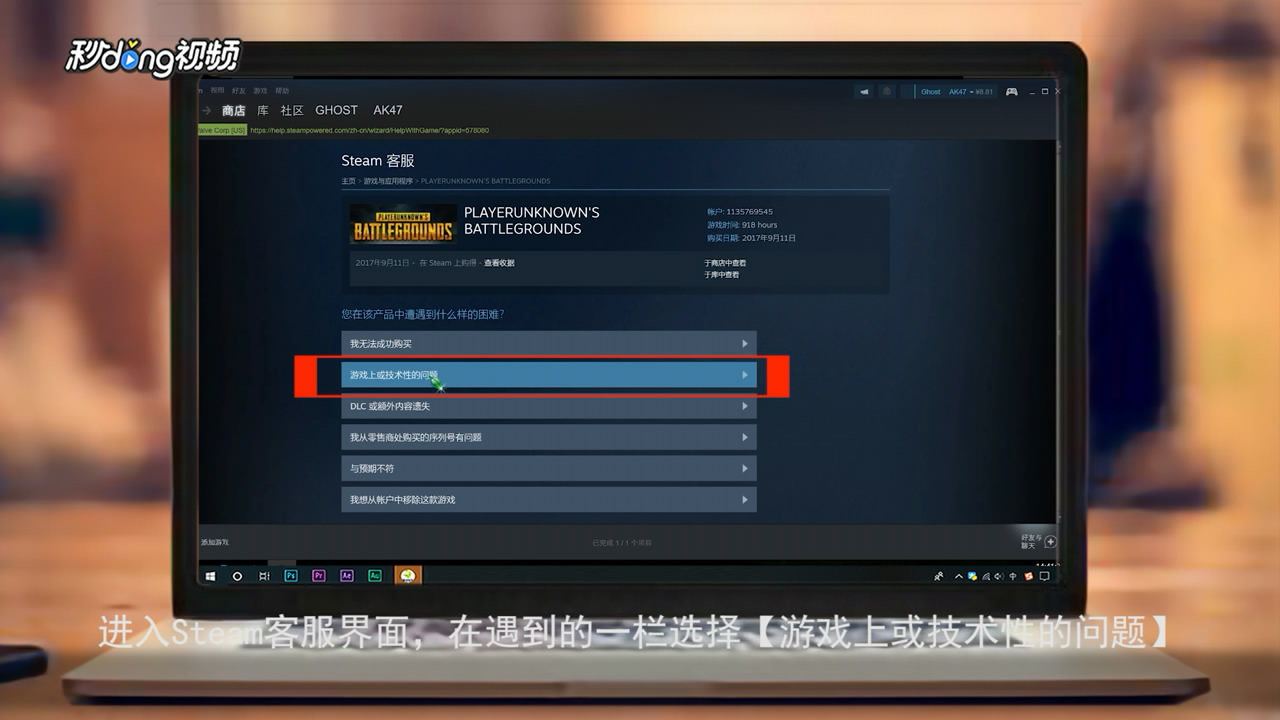Select 我从零售商处购买的序列号有问题 option
Screen dimensions: 1280x720
(548, 437)
